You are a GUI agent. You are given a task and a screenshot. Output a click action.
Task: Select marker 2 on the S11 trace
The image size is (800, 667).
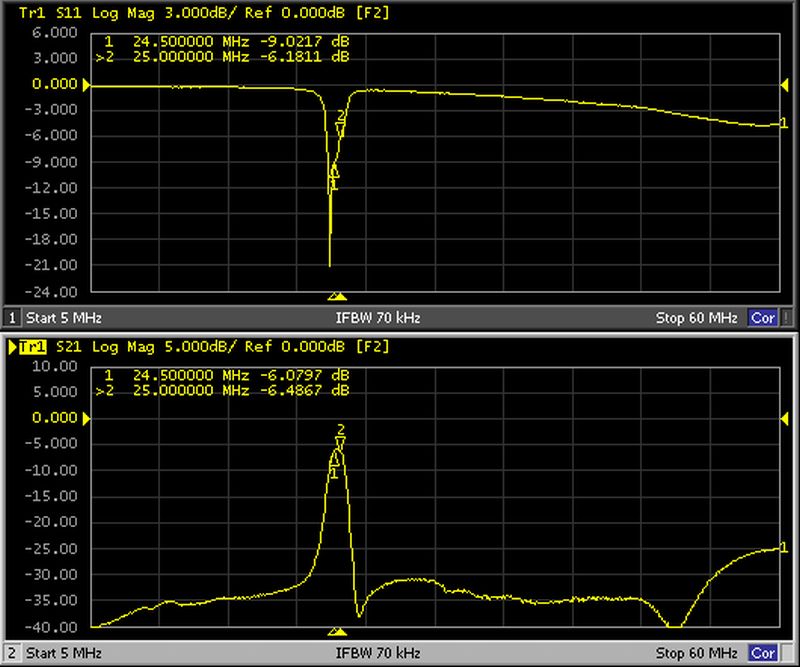point(341,124)
